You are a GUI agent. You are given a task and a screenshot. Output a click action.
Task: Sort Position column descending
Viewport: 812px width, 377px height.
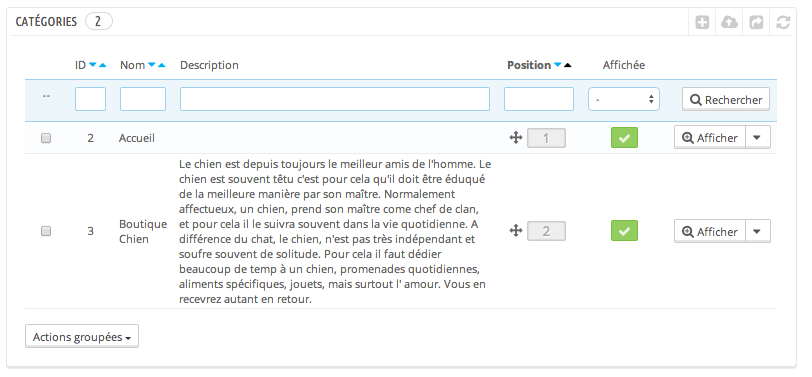click(x=558, y=65)
